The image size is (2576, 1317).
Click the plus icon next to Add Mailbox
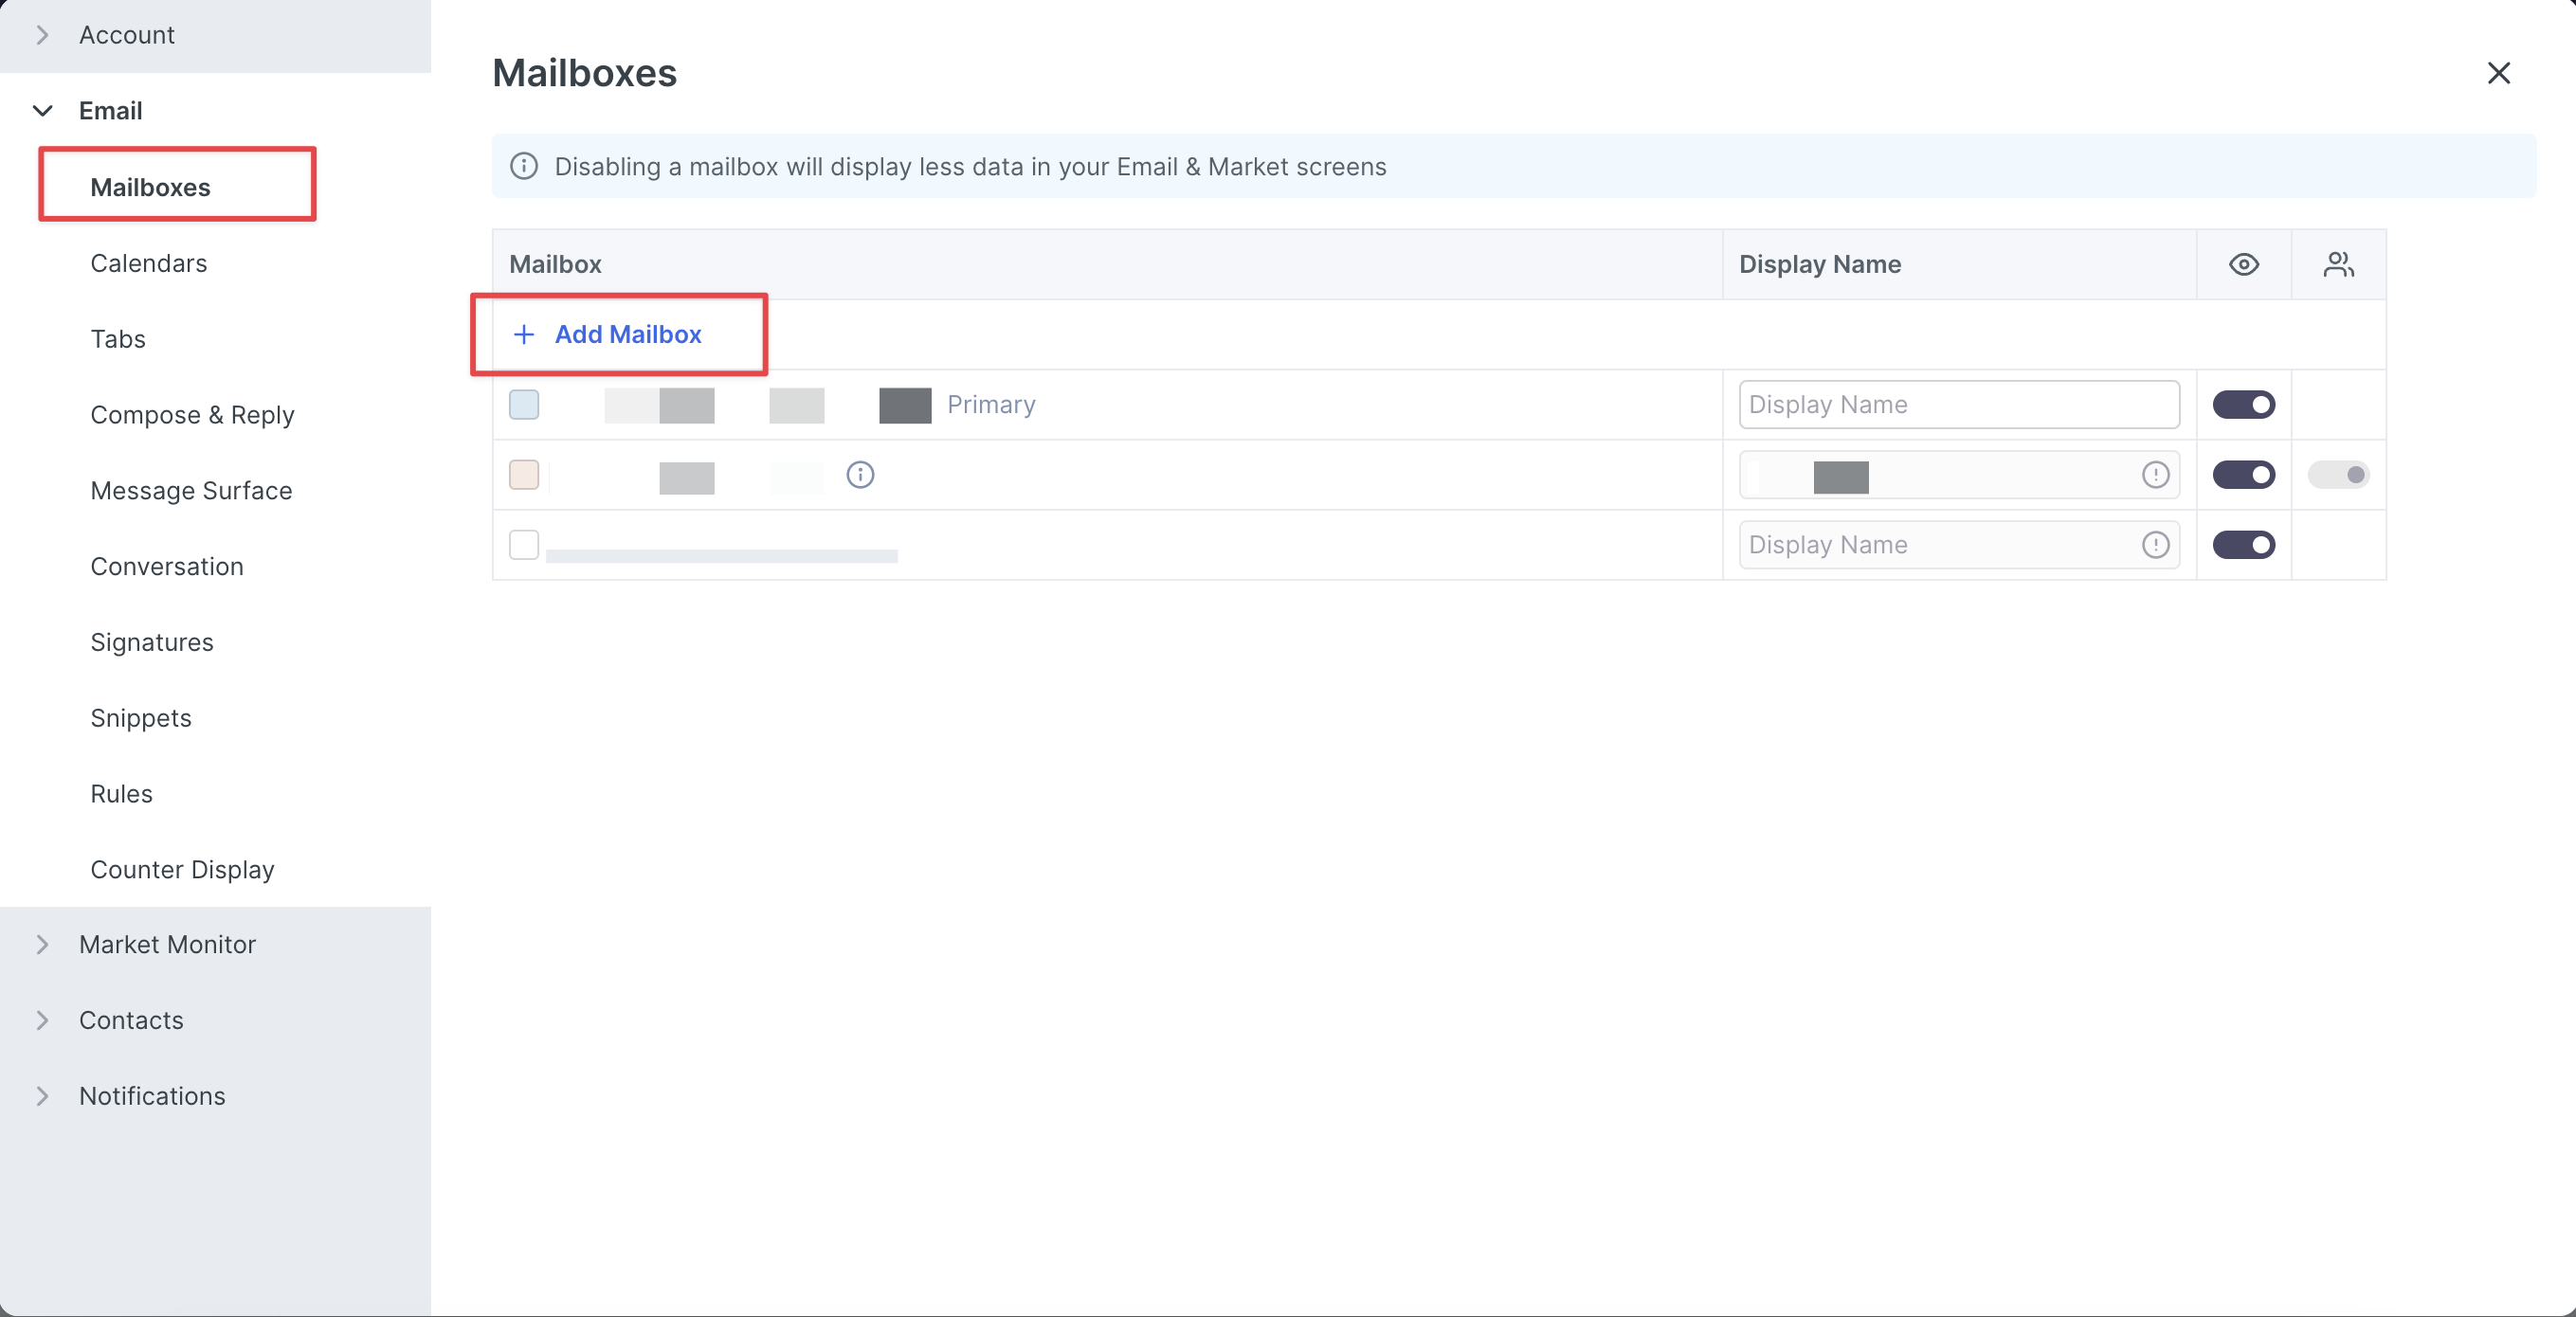[x=524, y=334]
